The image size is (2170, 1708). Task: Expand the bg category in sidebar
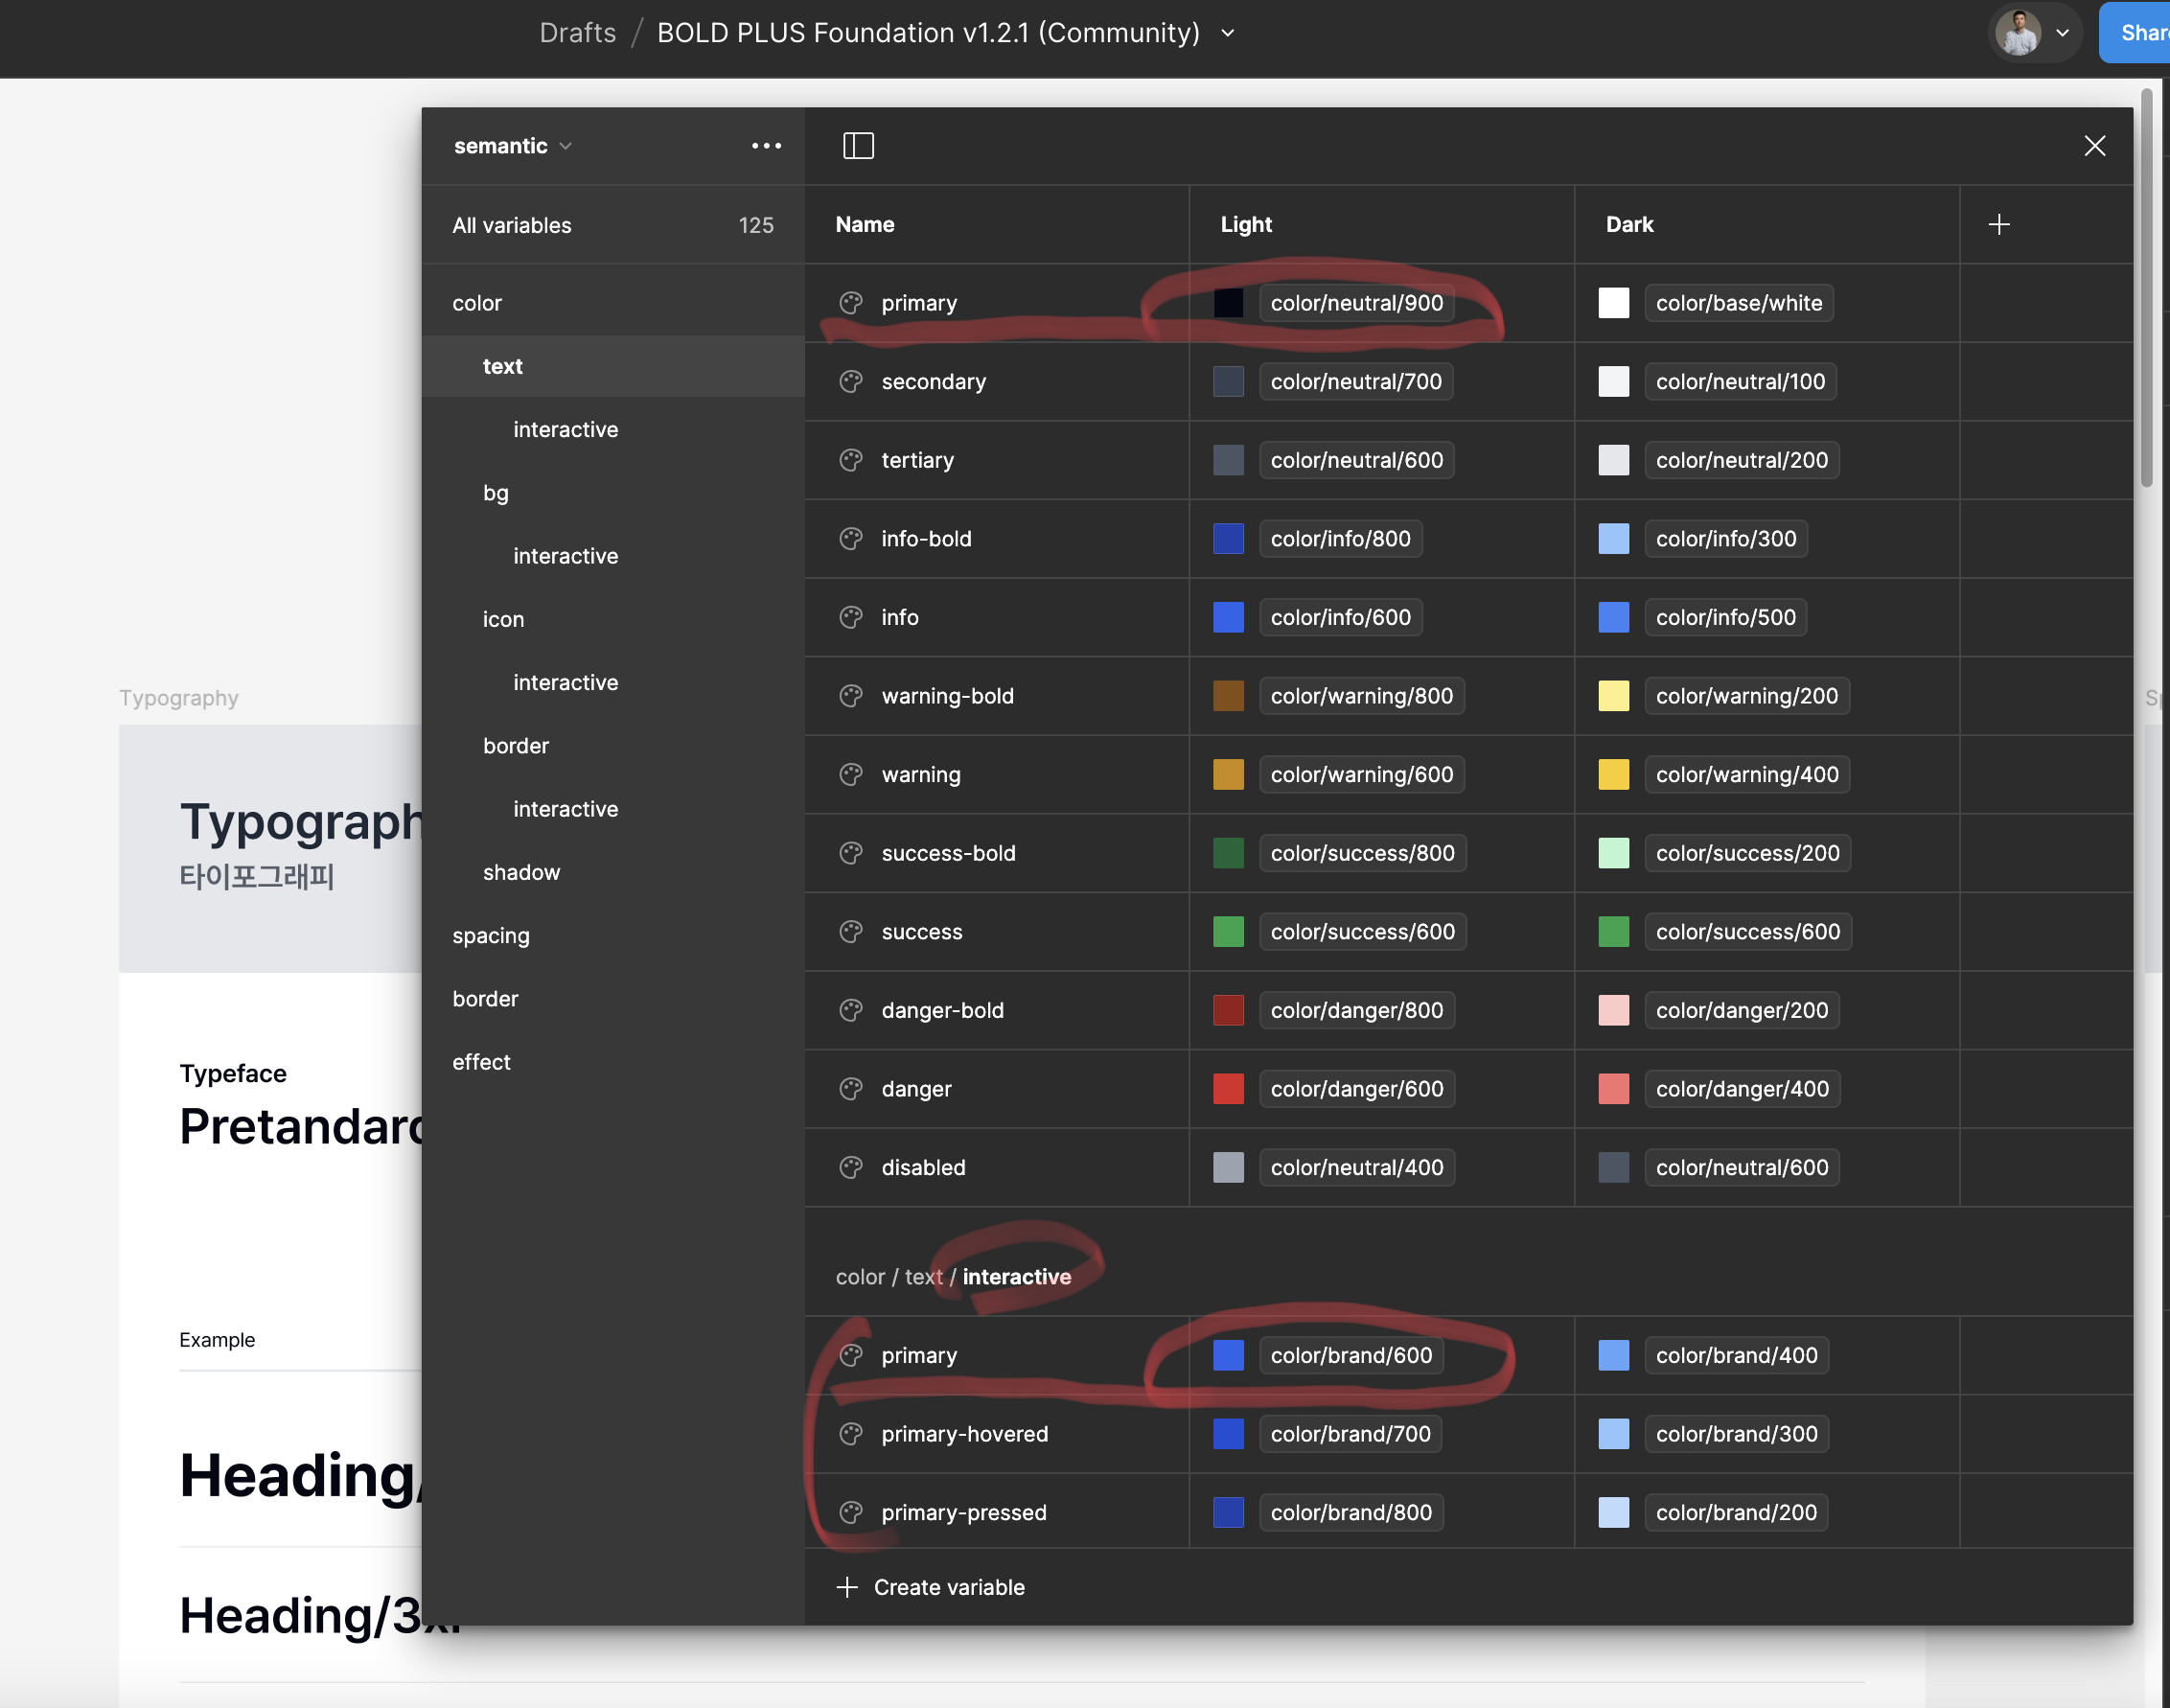click(x=495, y=492)
